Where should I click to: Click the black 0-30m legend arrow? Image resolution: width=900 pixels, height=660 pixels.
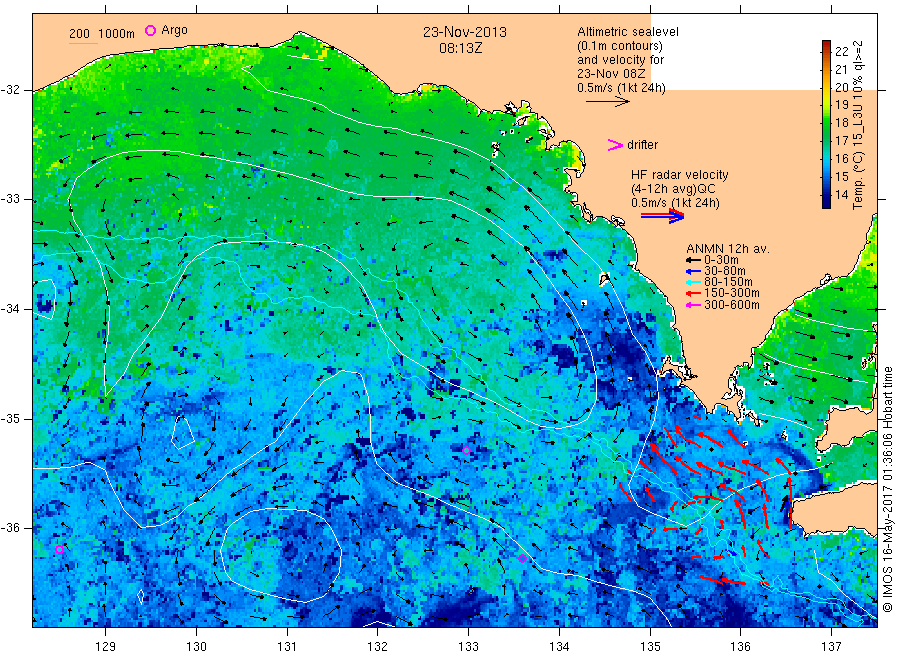[x=693, y=260]
